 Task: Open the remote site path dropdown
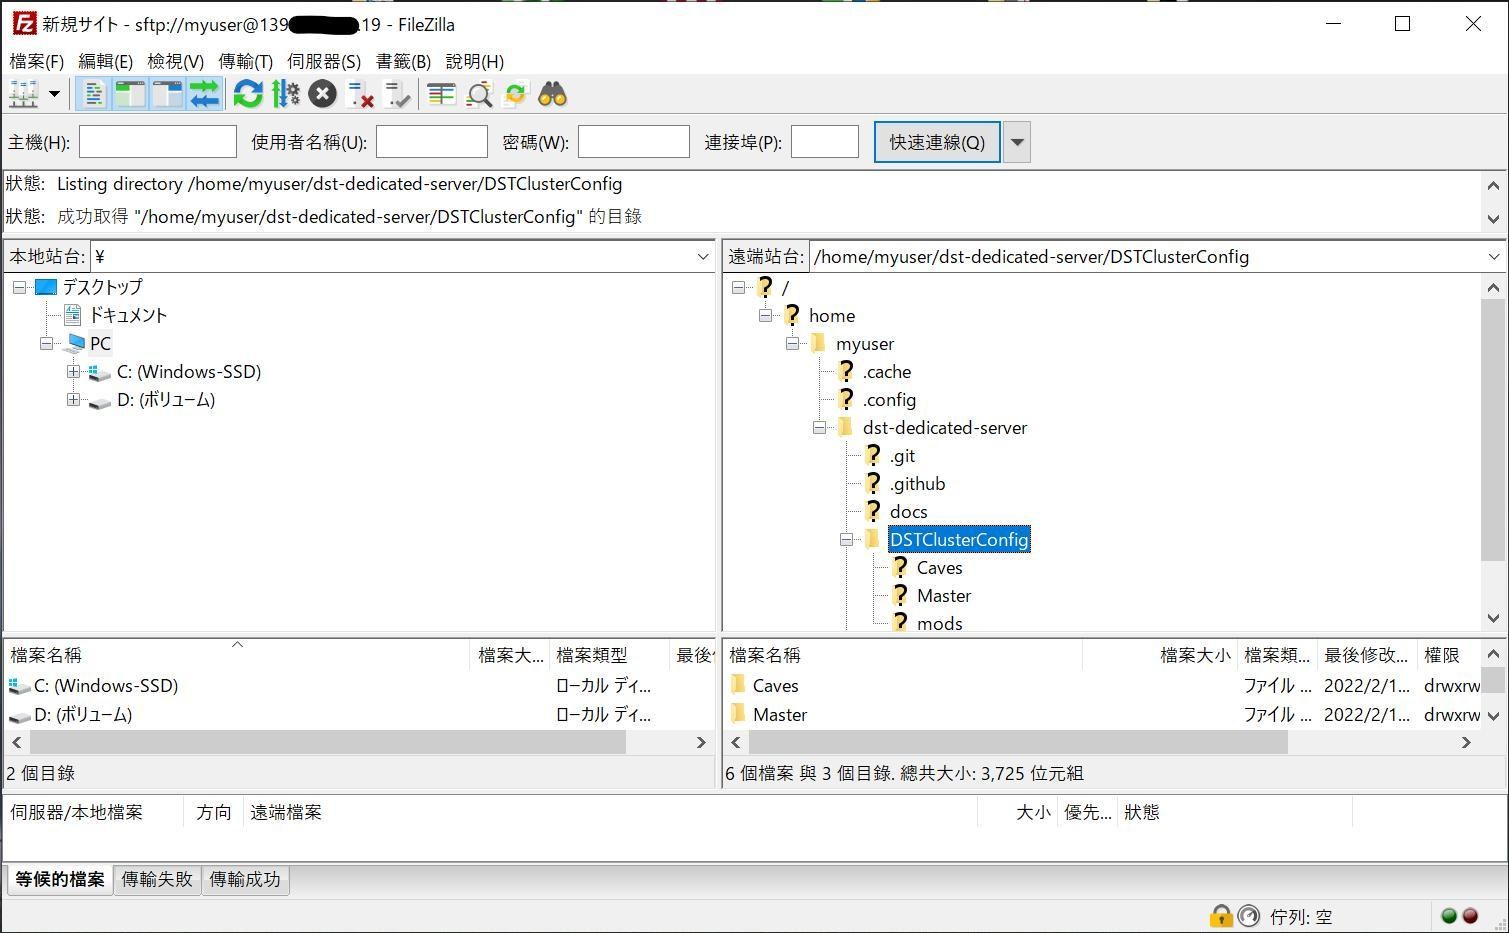[x=1493, y=257]
